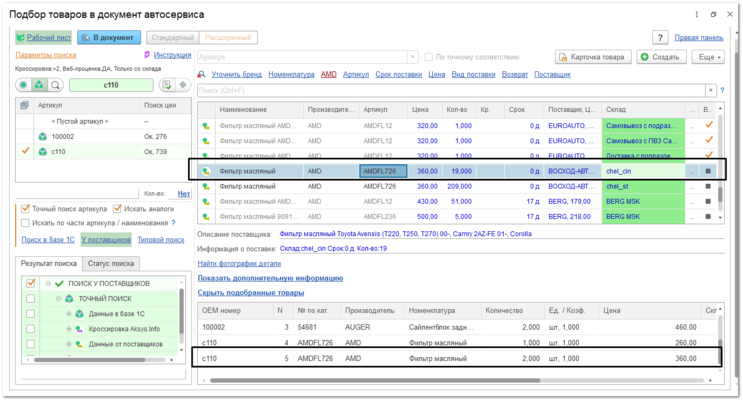This screenshot has width=743, height=401.
Task: Click the green c110 article input field
Action: pos(111,85)
